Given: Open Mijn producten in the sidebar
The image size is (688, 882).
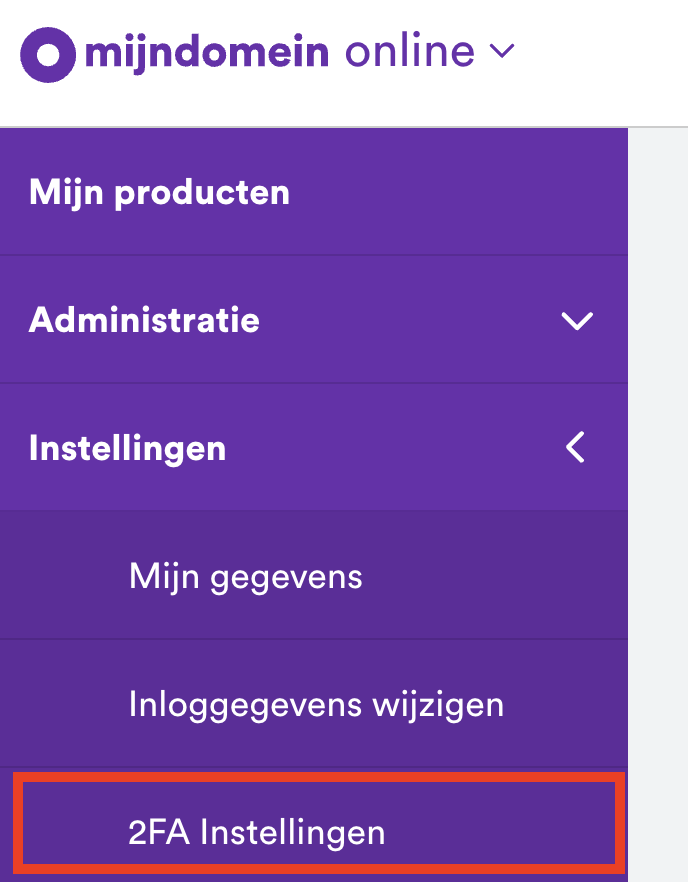Looking at the screenshot, I should pos(159,191).
